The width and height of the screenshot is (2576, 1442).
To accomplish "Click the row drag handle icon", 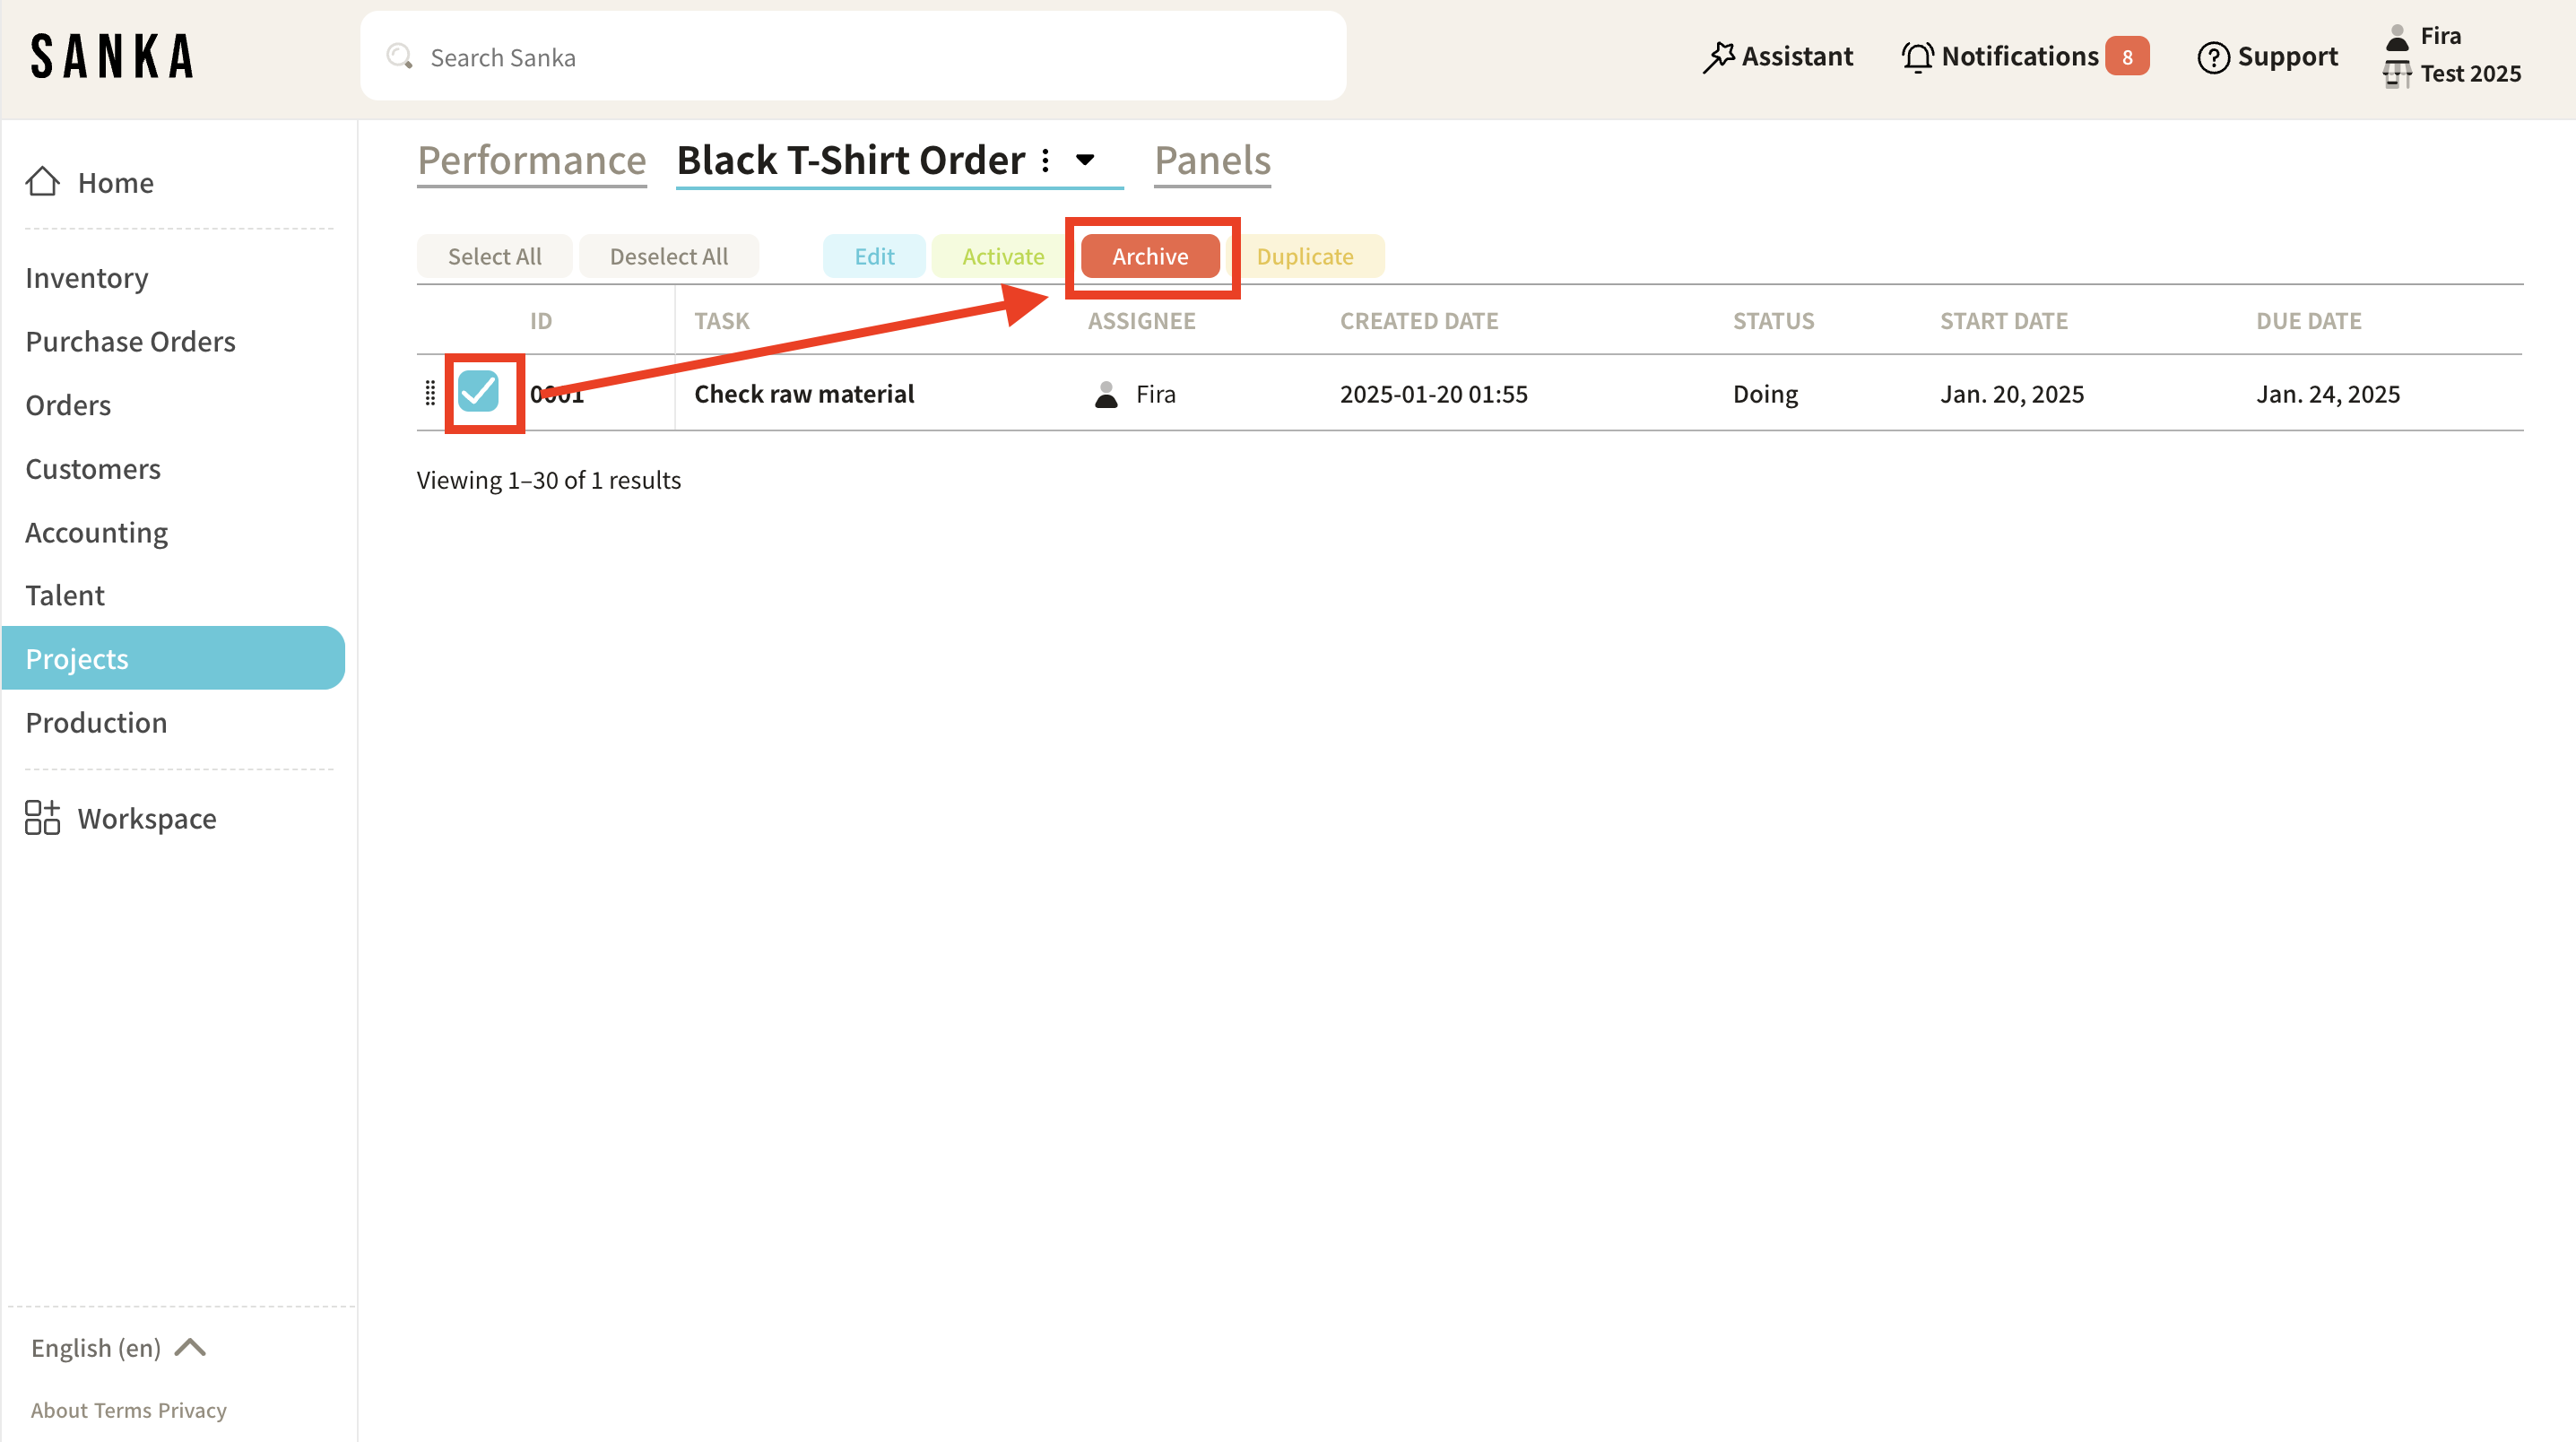I will pyautogui.click(x=430, y=393).
